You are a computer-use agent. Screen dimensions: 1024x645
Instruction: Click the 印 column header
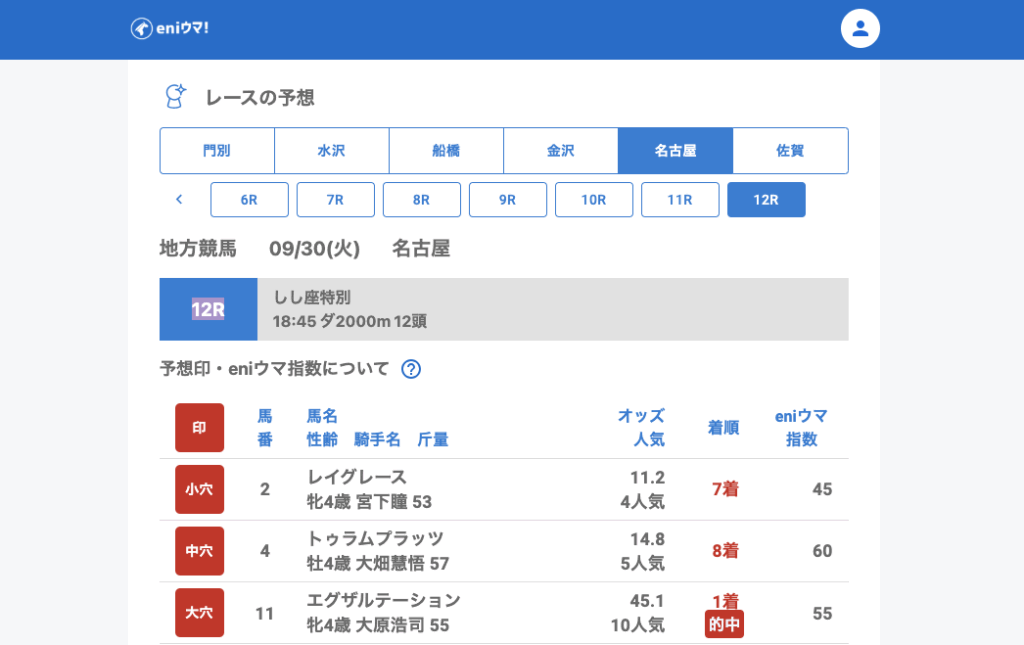(x=199, y=428)
